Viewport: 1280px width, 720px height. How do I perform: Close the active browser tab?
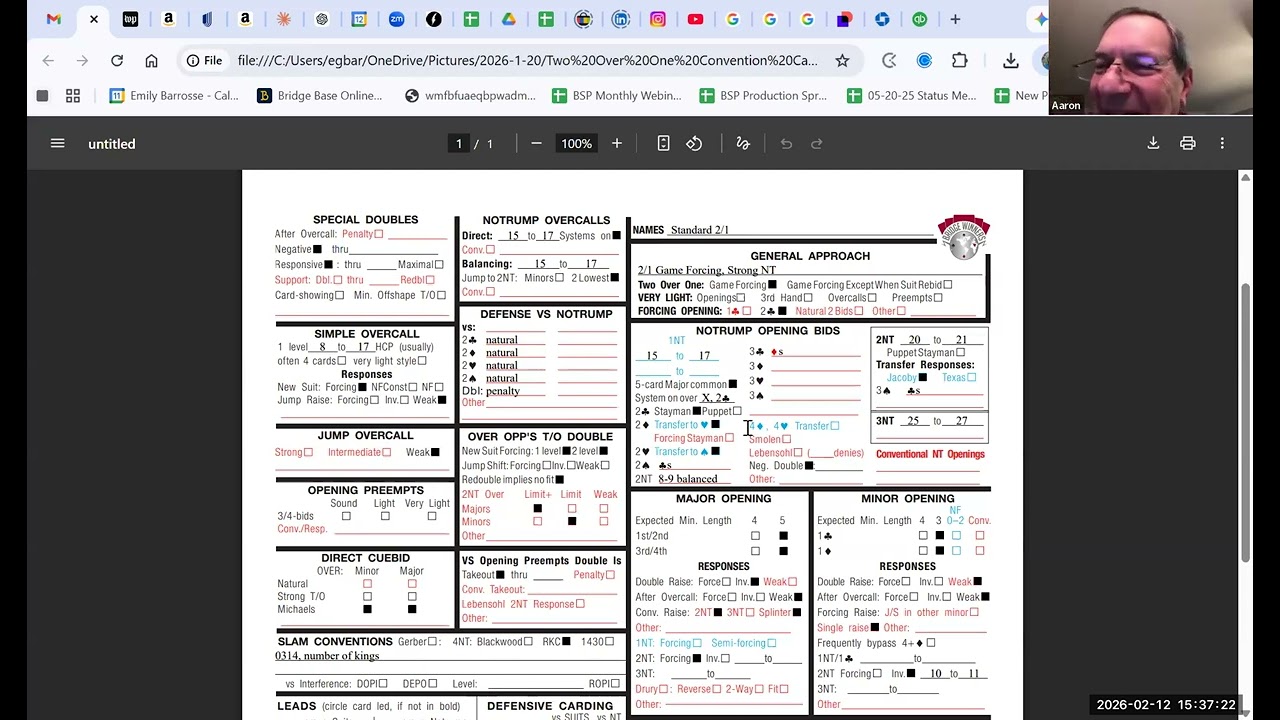(x=94, y=19)
